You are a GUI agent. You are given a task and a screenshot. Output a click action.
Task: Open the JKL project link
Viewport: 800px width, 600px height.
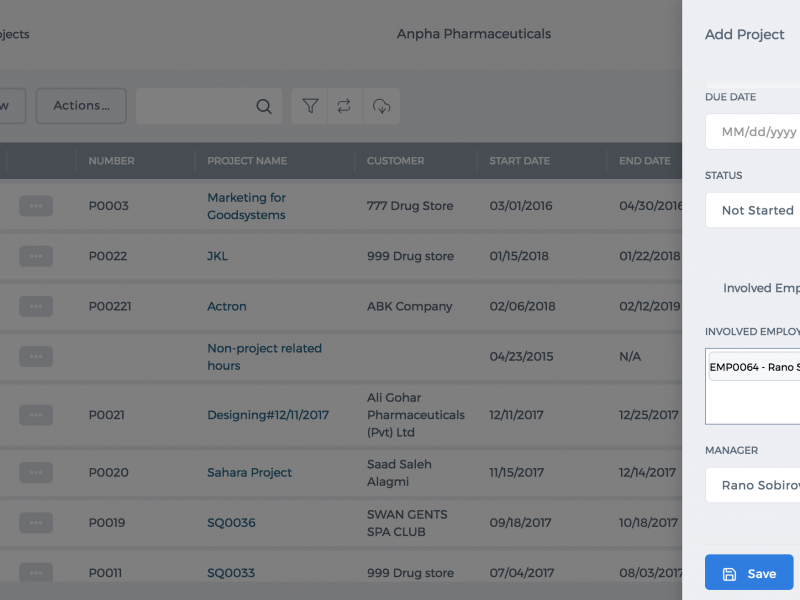coord(217,256)
